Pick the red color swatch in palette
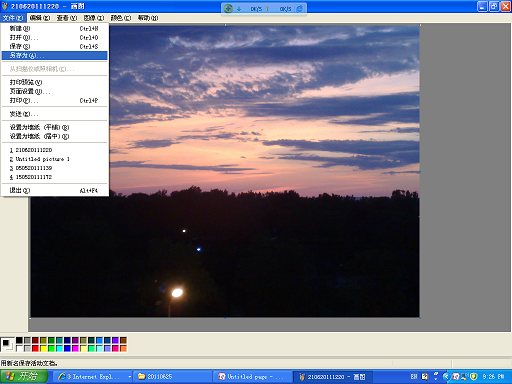This screenshot has height=384, width=512. (35, 348)
